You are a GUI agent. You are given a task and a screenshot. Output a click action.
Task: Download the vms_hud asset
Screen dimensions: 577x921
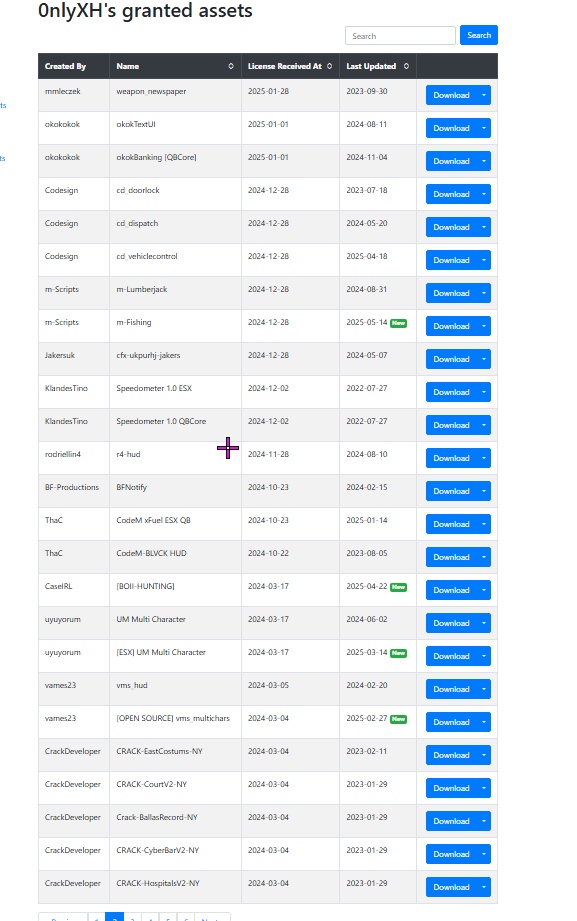pos(451,689)
